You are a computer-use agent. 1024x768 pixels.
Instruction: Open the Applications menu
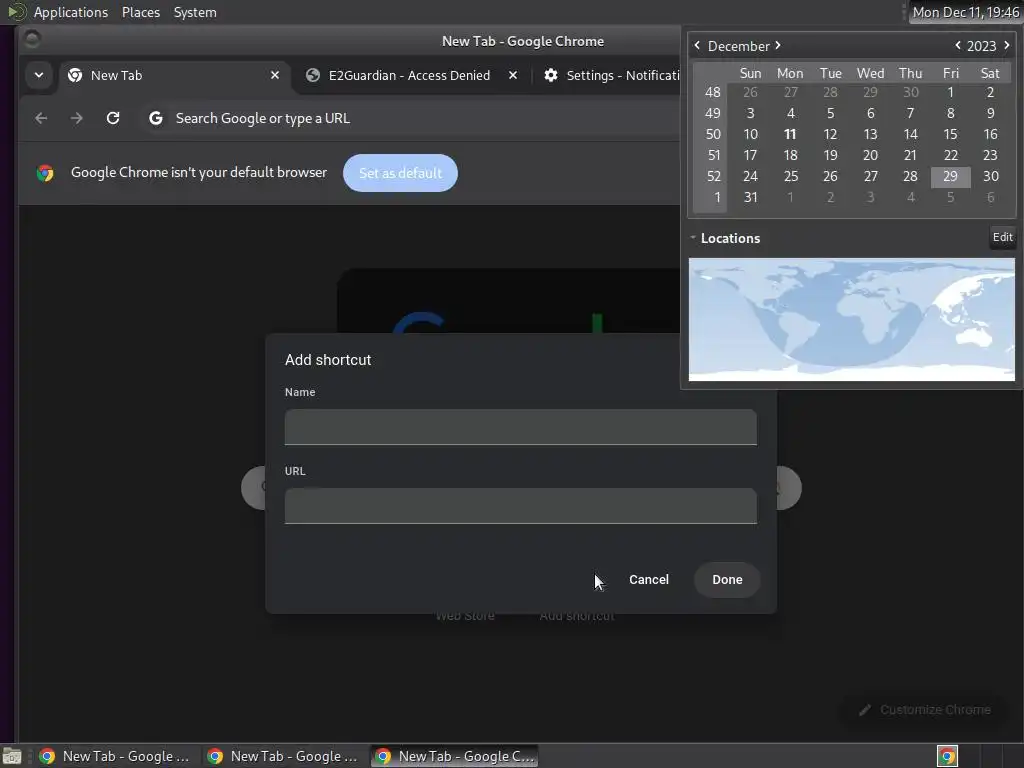click(x=71, y=12)
